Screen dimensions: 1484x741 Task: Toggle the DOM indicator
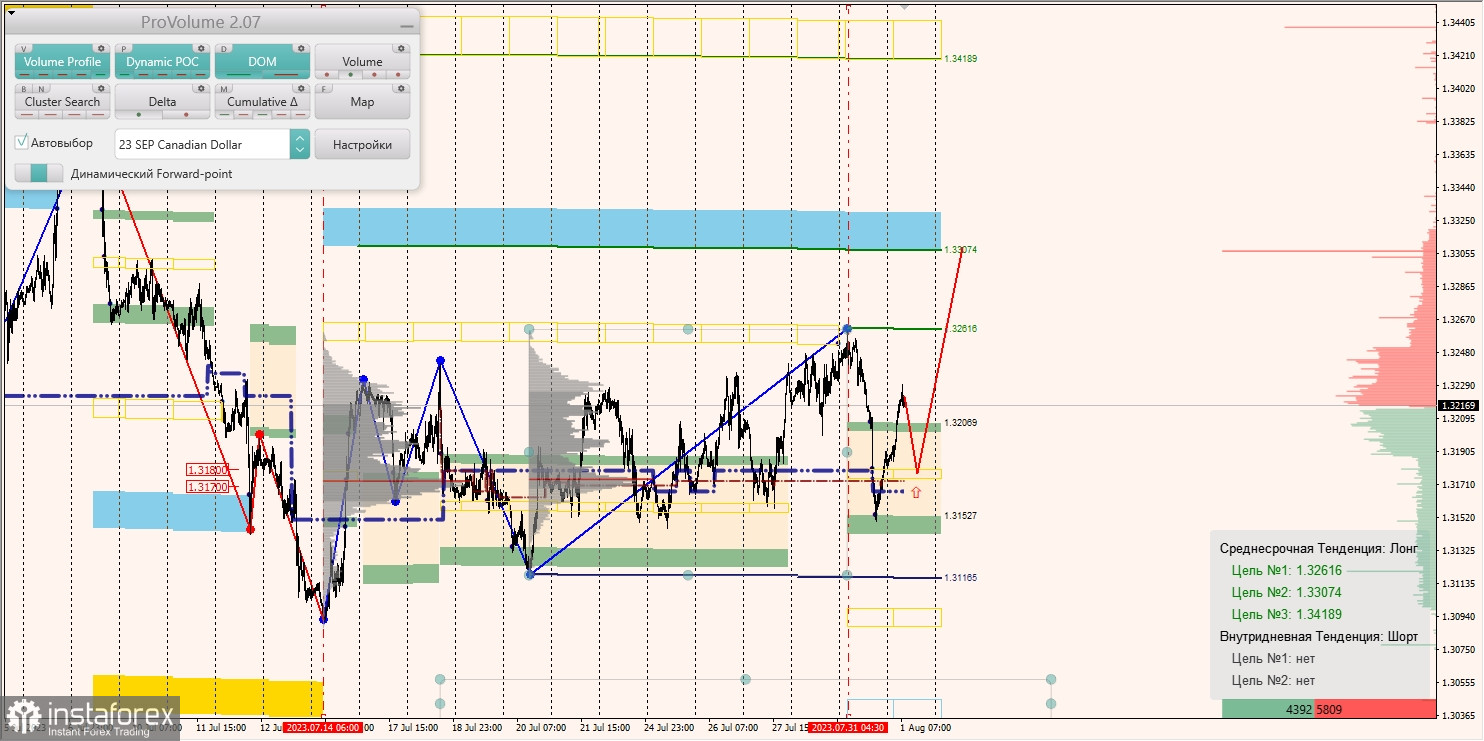click(262, 61)
